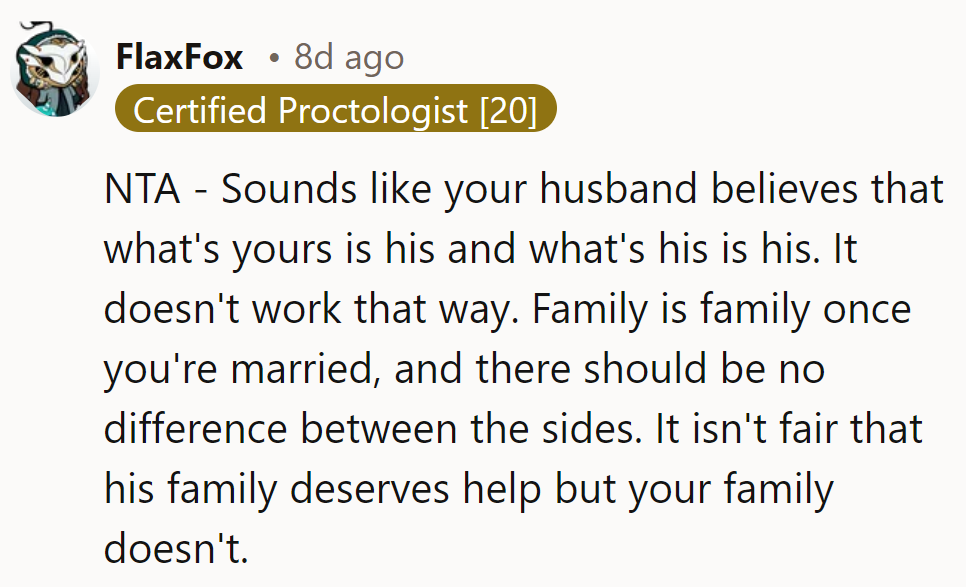Click the '8d ago' comment timestamp
The width and height of the screenshot is (966, 587).
click(349, 58)
